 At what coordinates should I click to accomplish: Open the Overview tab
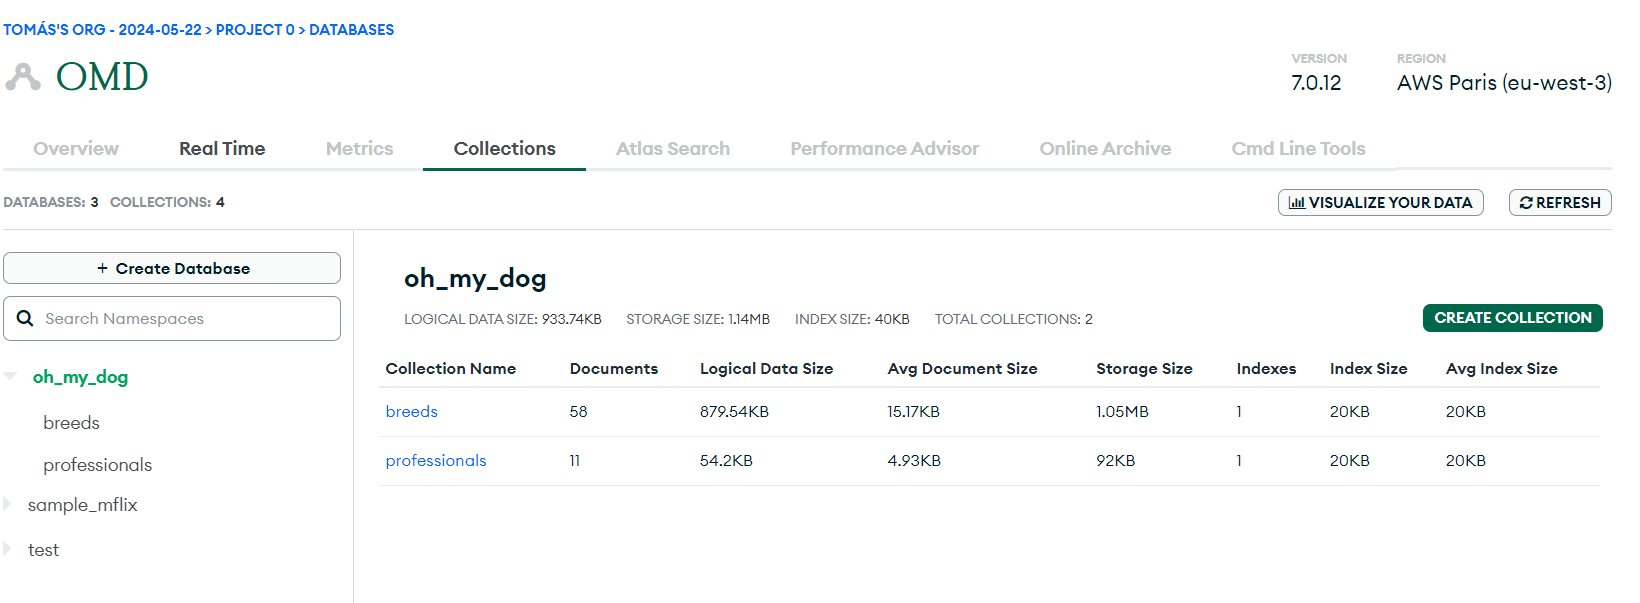[x=76, y=148]
